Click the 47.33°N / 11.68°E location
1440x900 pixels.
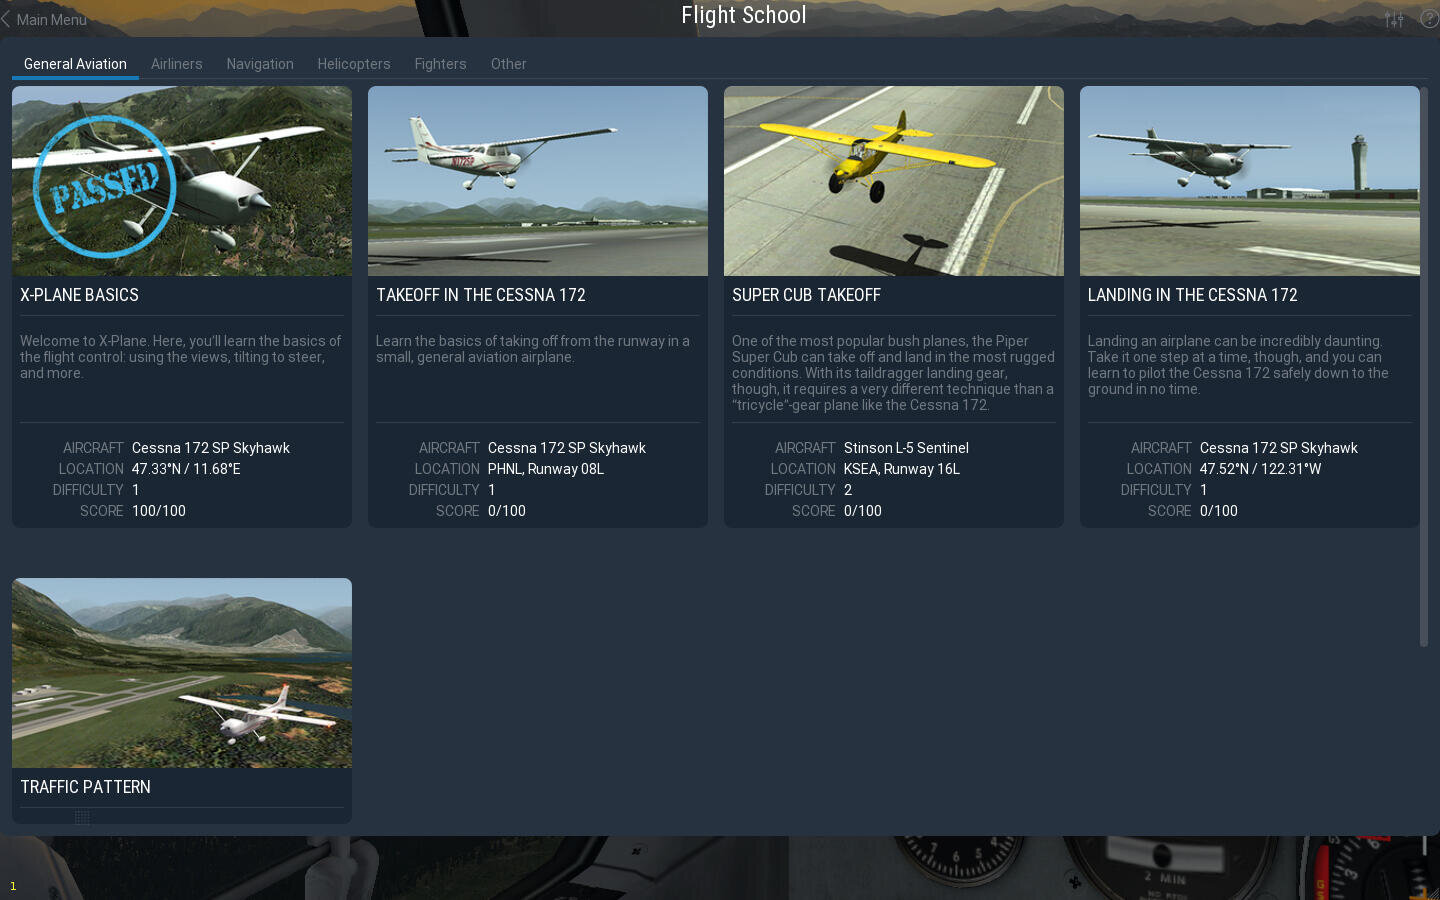[x=186, y=469]
